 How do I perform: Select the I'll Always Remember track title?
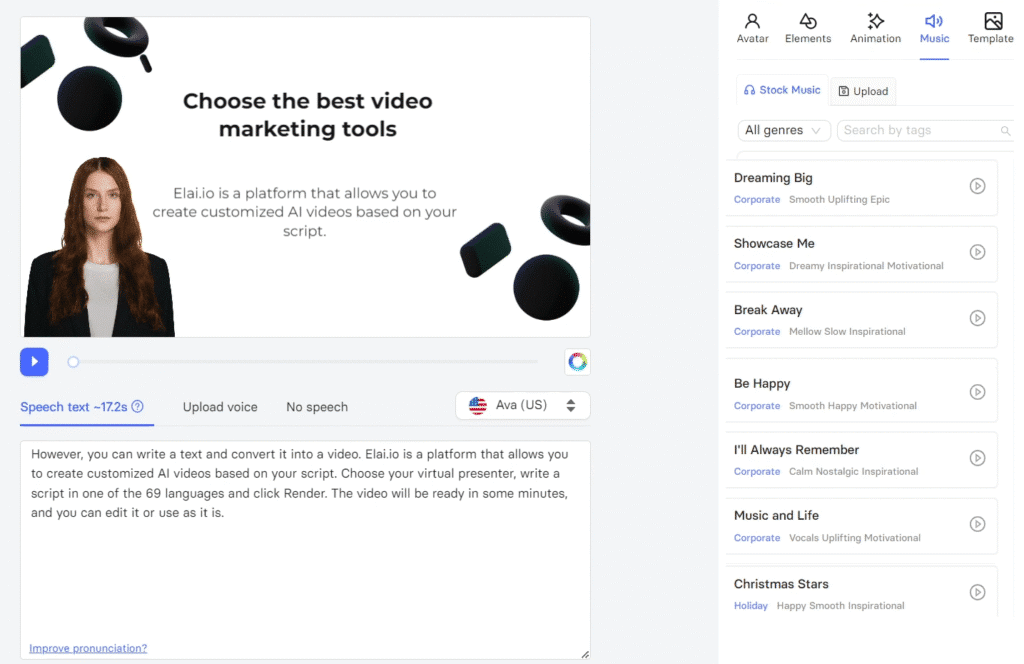pyautogui.click(x=796, y=450)
